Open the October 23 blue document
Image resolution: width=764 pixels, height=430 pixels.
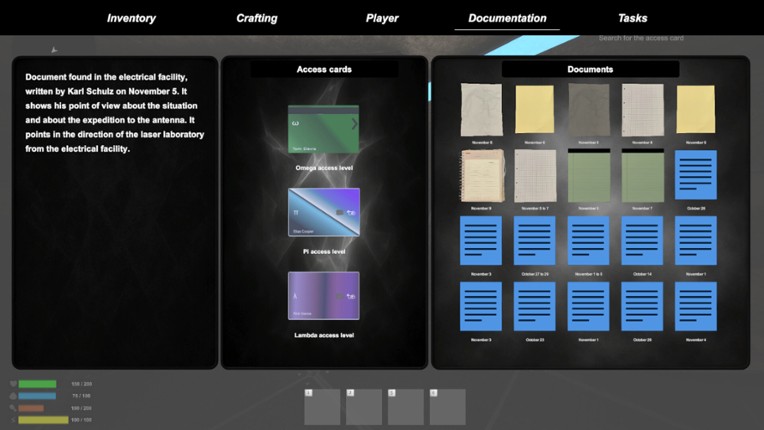[534, 306]
